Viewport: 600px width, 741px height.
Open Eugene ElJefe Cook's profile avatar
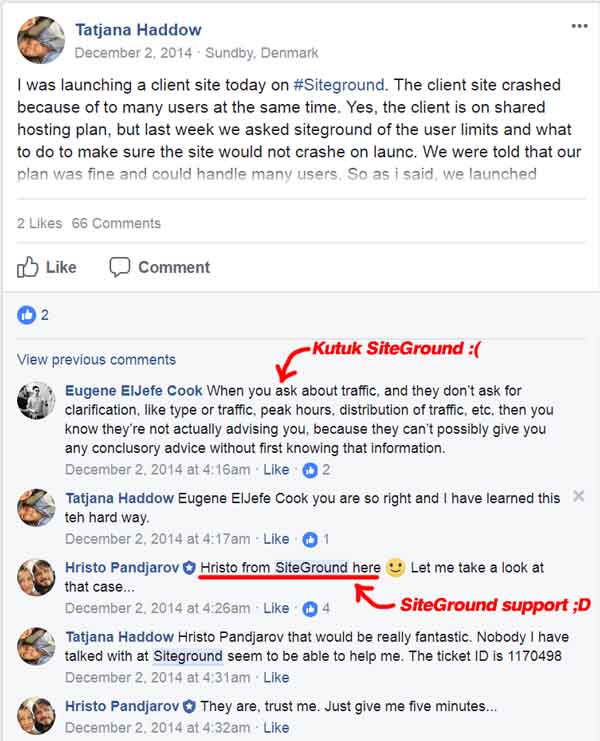pos(36,400)
